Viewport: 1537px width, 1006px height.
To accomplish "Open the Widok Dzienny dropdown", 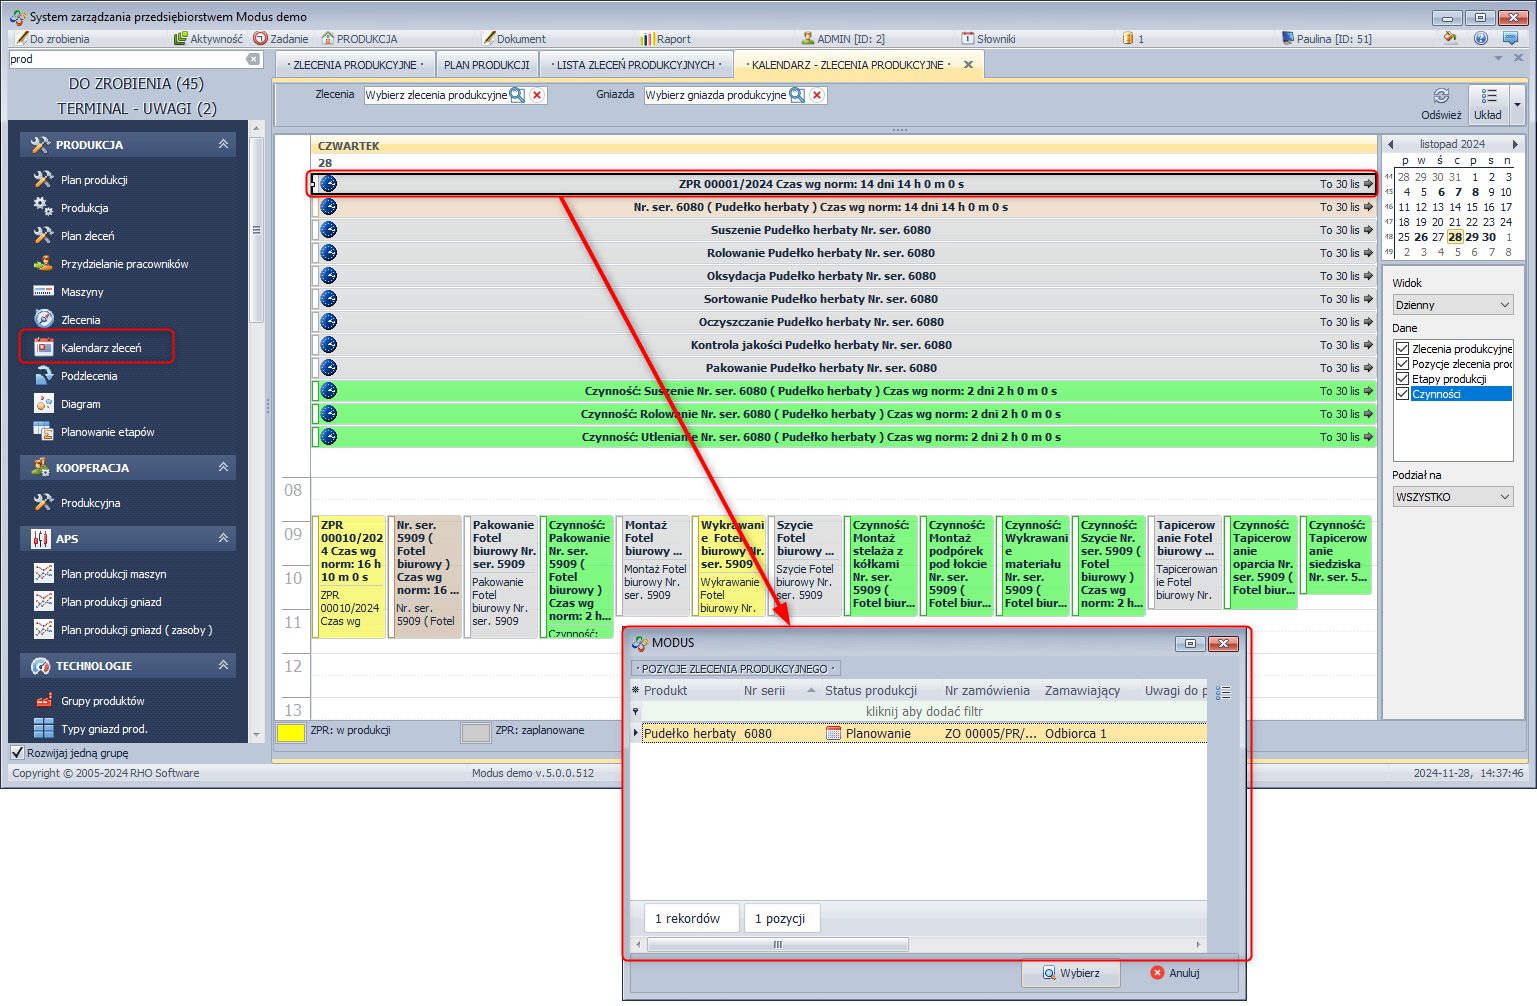I will coord(1452,305).
